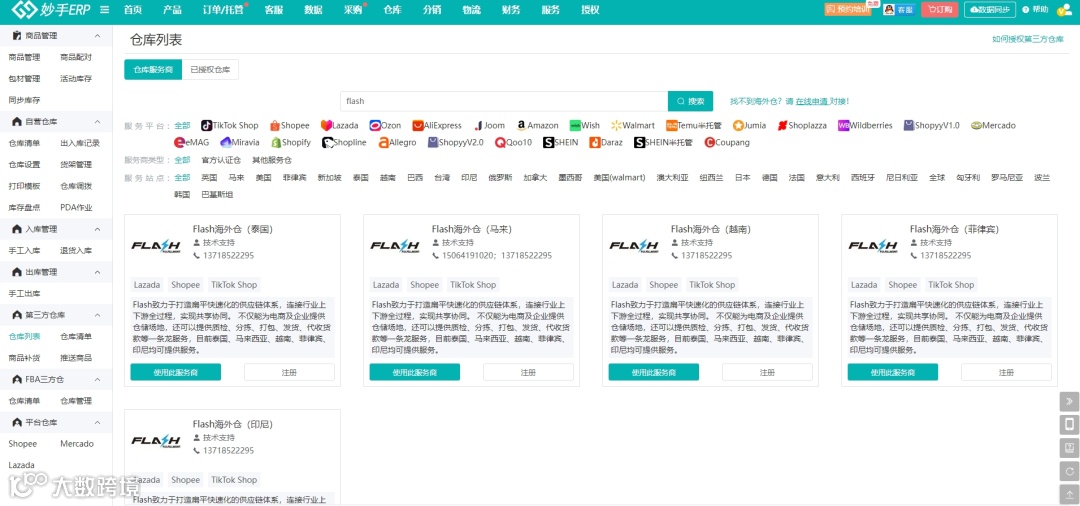Filter by Allegro platform icon

pyautogui.click(x=384, y=143)
